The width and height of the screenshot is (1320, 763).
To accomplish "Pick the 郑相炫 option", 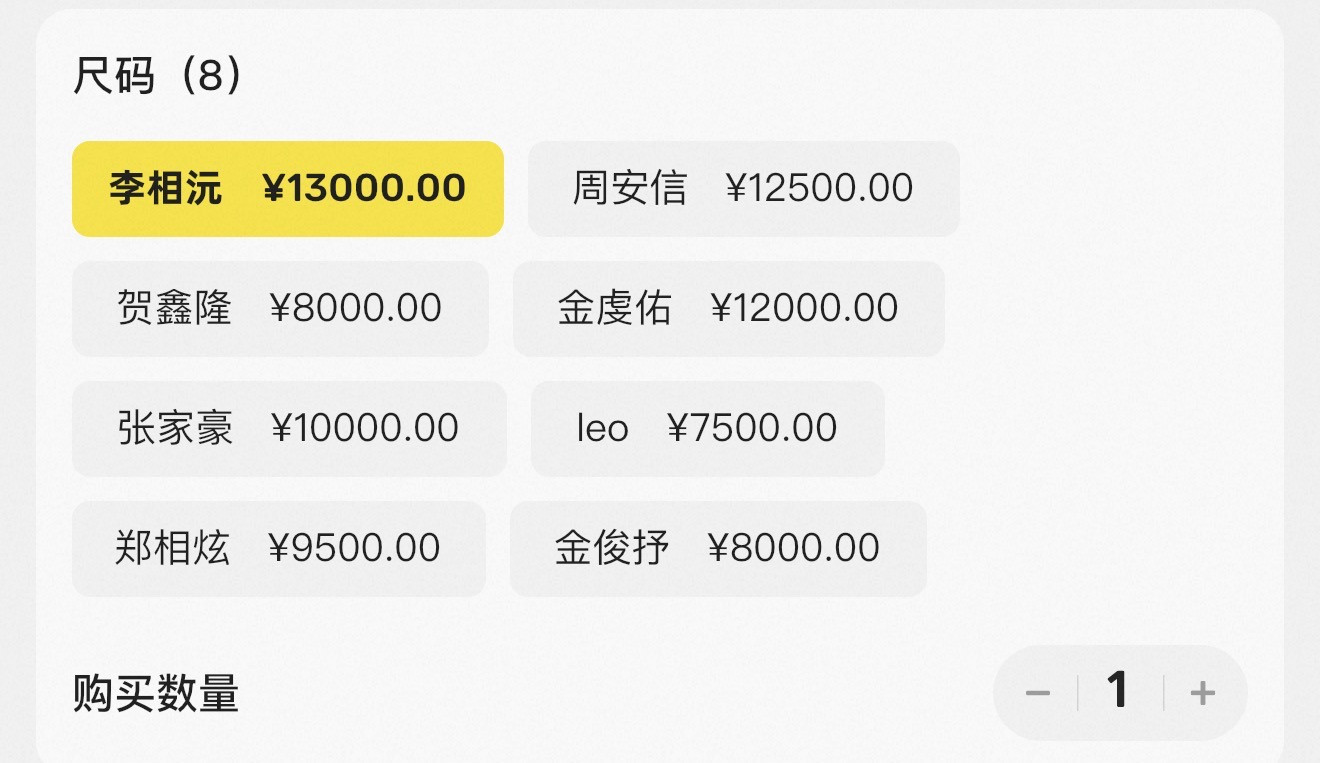I will (278, 549).
